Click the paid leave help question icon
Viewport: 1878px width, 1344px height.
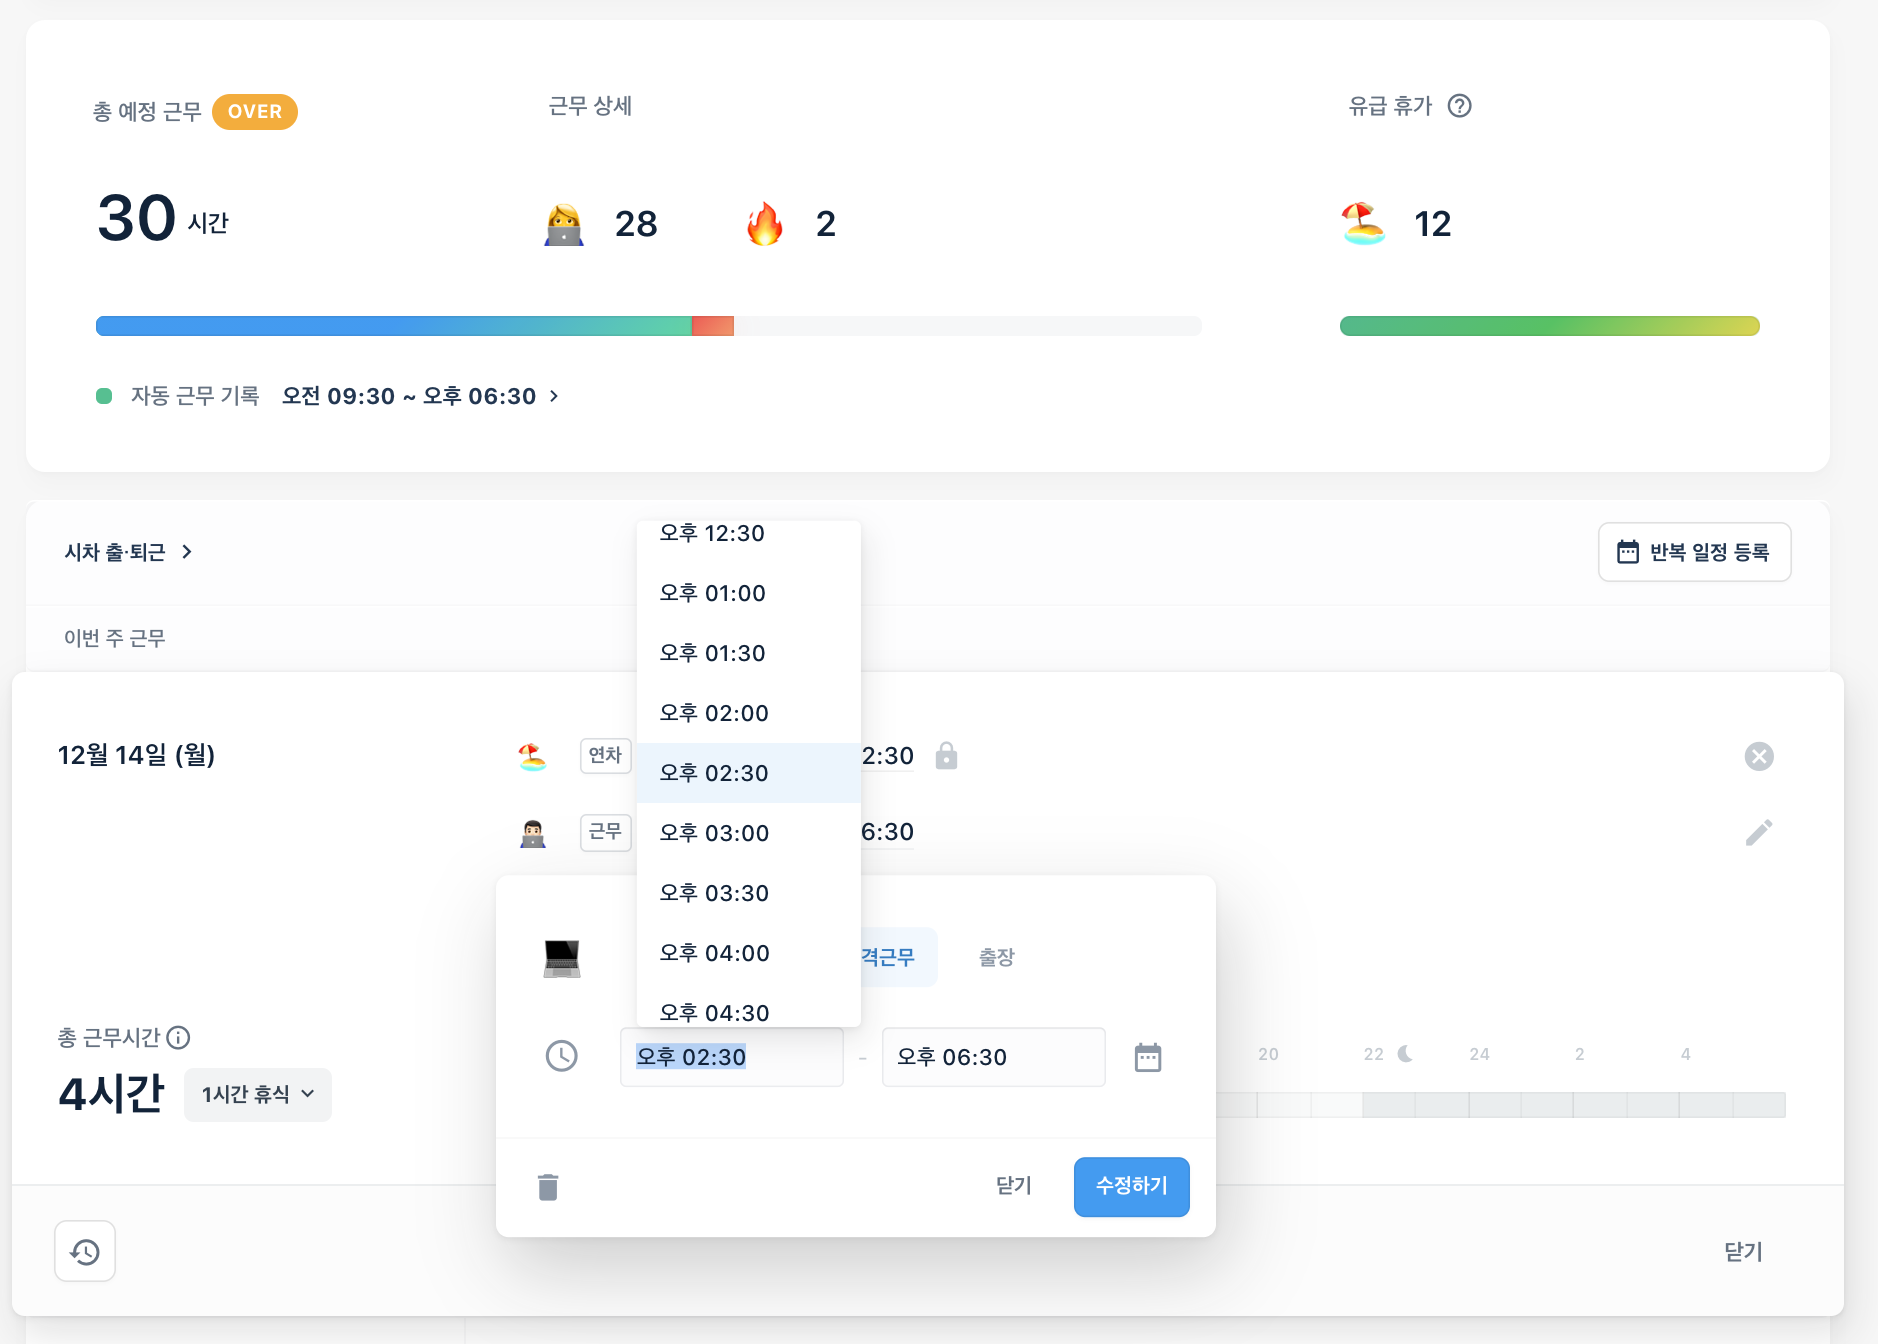tap(1459, 106)
